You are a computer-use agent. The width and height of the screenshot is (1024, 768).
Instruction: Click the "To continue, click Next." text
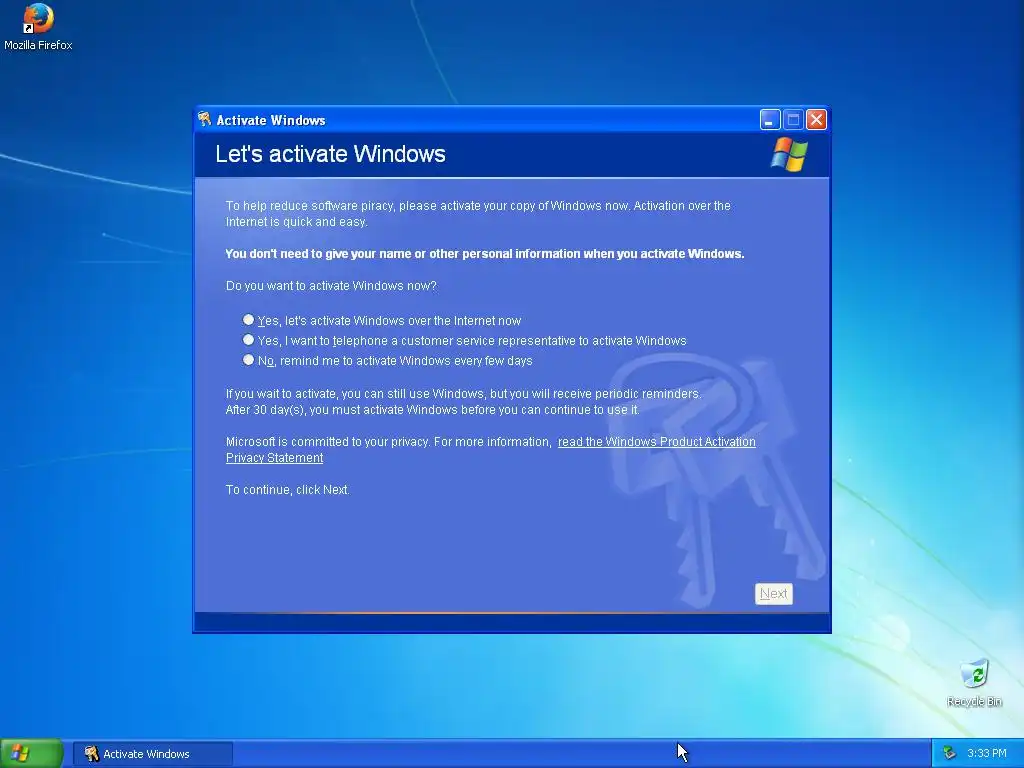pos(287,490)
